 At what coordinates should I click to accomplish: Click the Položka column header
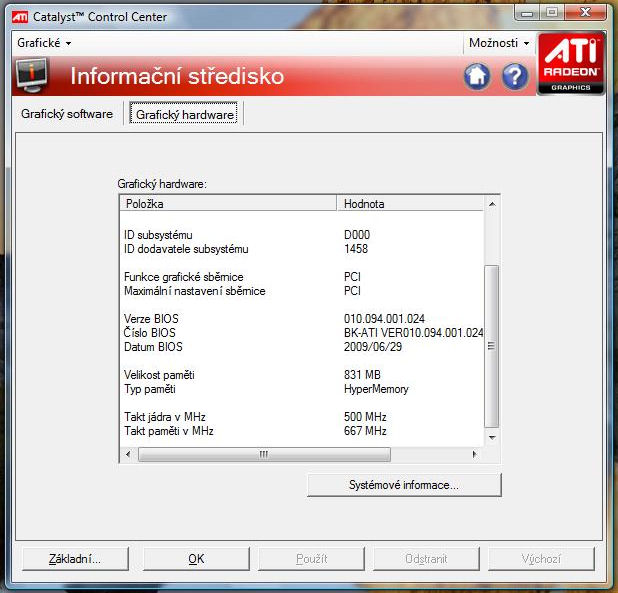click(x=228, y=203)
